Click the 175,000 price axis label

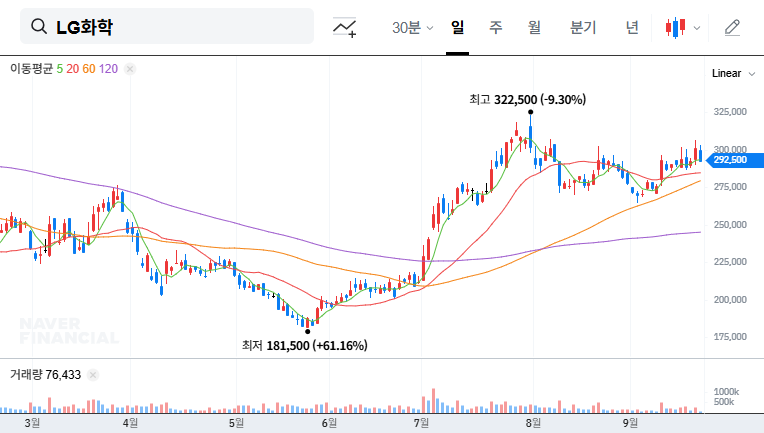click(x=730, y=337)
